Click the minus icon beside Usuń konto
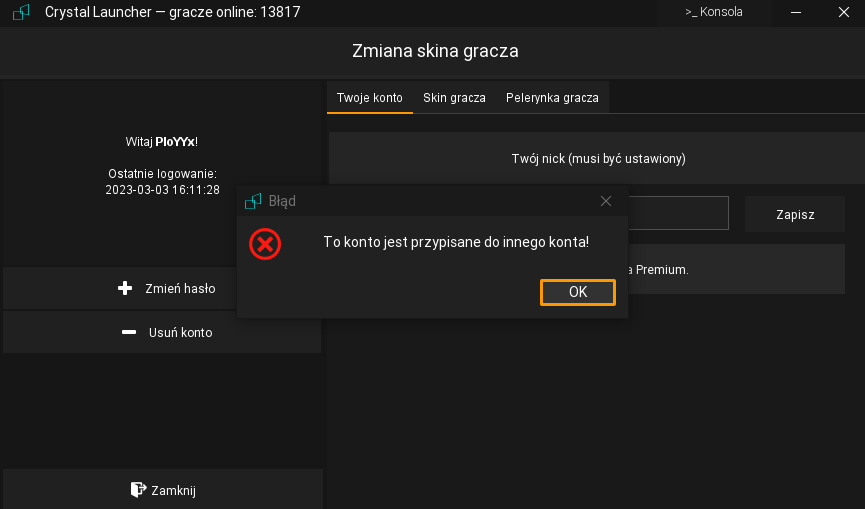The width and height of the screenshot is (865, 509). point(128,332)
